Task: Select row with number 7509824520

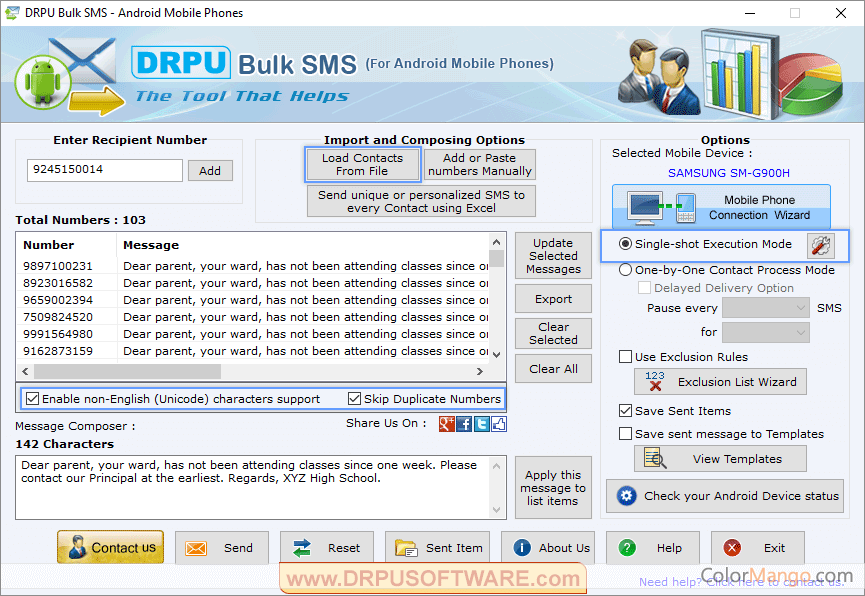Action: pos(253,317)
